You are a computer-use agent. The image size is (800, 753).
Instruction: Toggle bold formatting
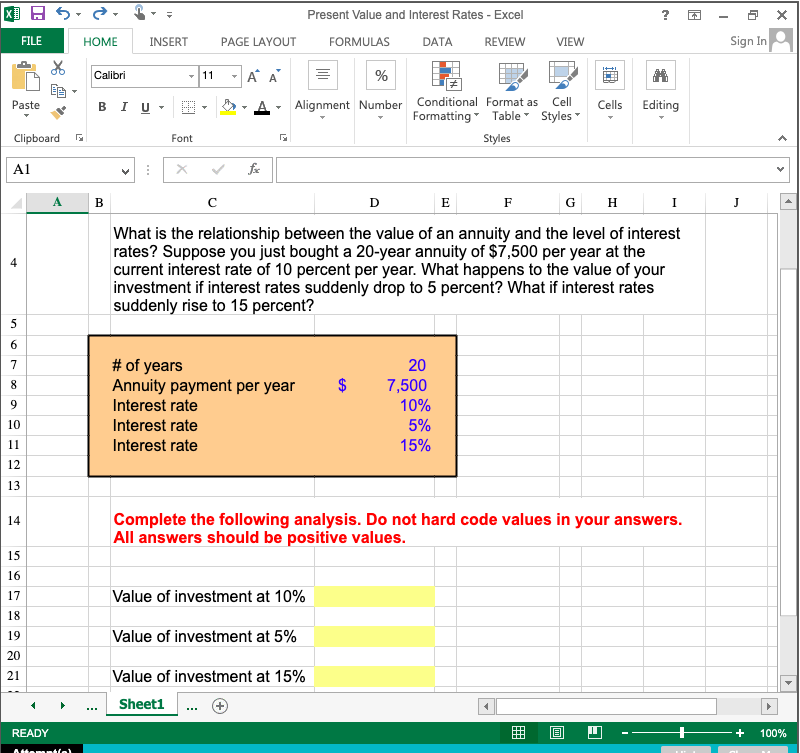click(101, 106)
